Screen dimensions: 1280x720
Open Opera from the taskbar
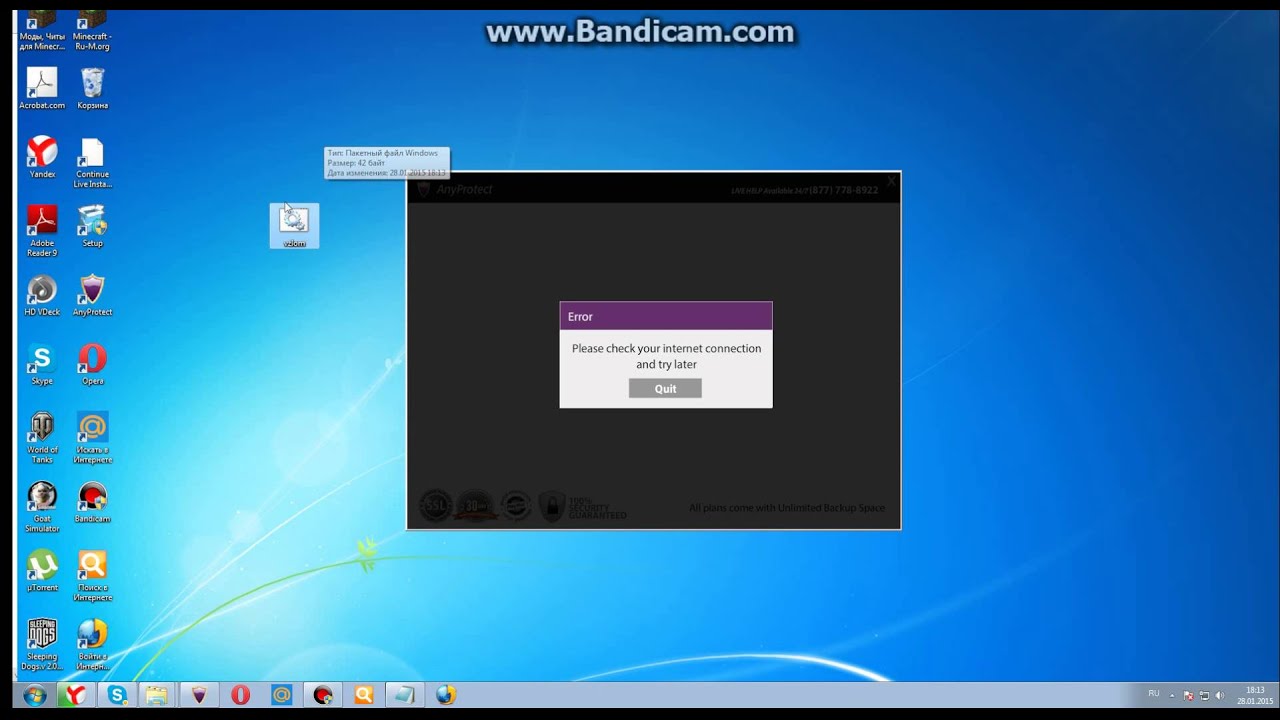coord(240,695)
